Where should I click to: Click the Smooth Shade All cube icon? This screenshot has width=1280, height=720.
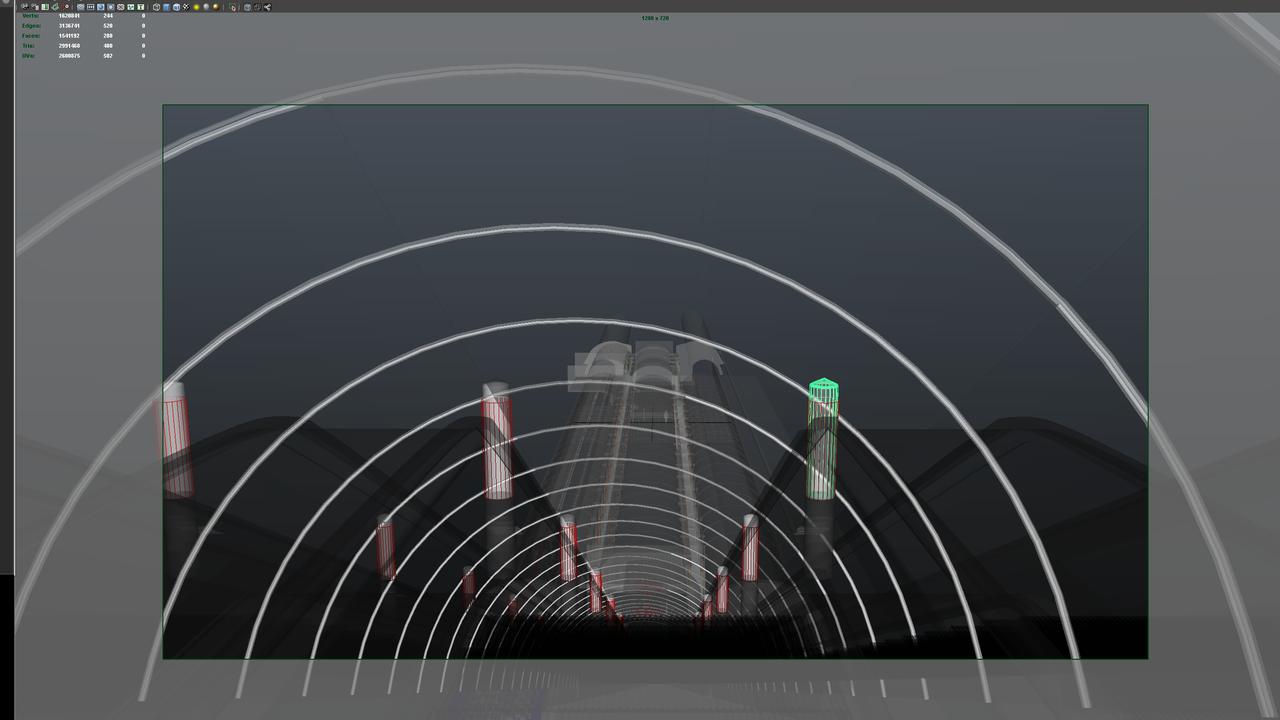click(167, 7)
